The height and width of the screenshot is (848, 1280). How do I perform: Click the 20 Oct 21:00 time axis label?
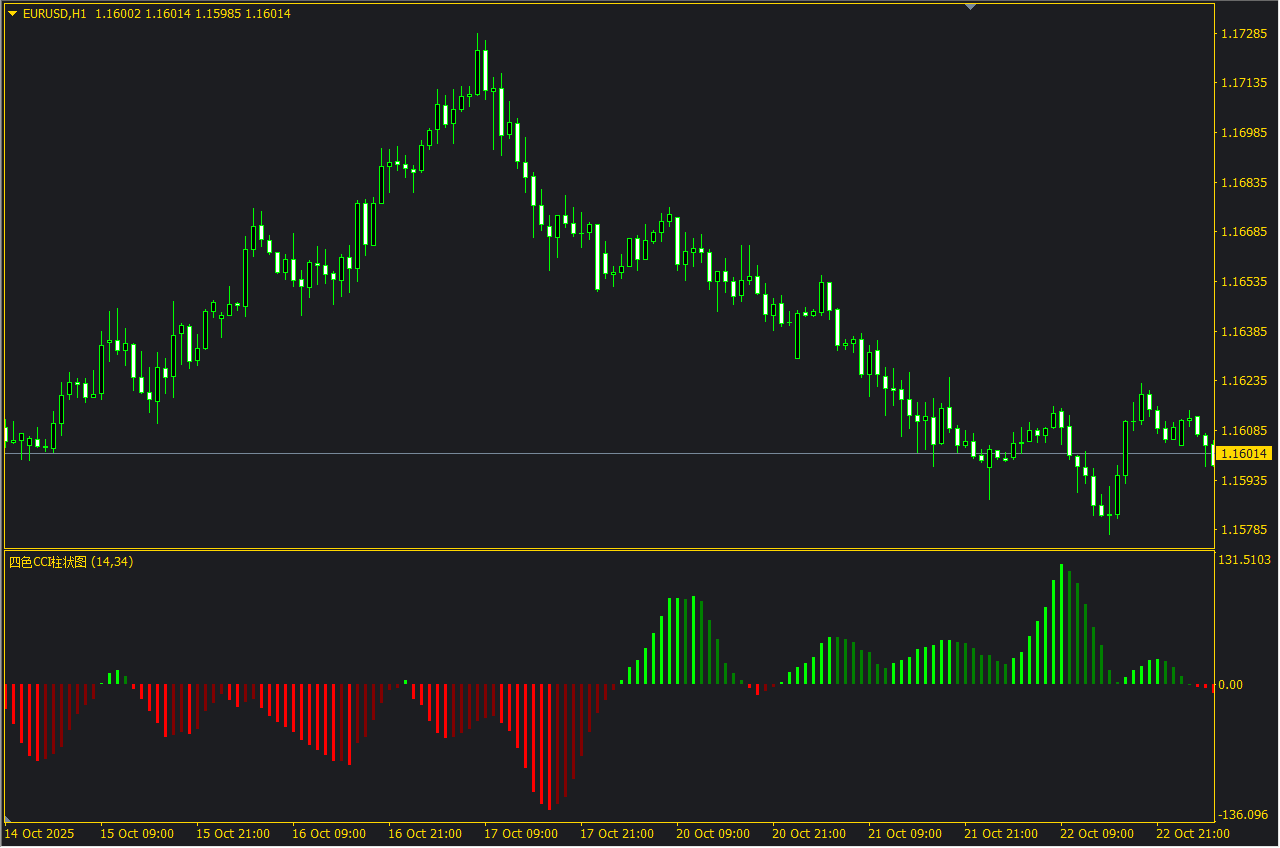point(808,833)
